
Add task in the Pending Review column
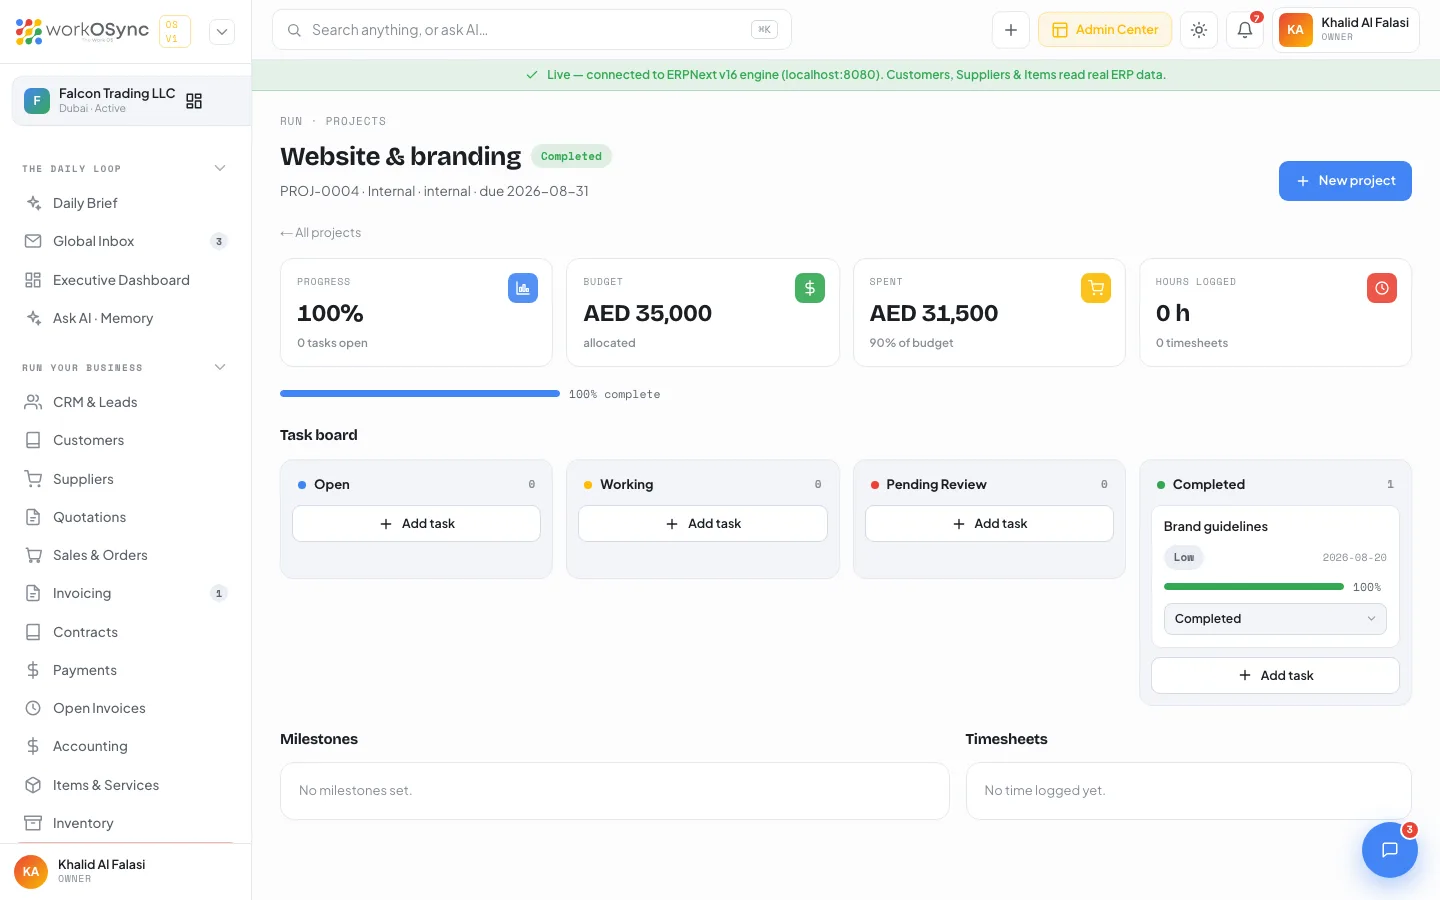[989, 524]
